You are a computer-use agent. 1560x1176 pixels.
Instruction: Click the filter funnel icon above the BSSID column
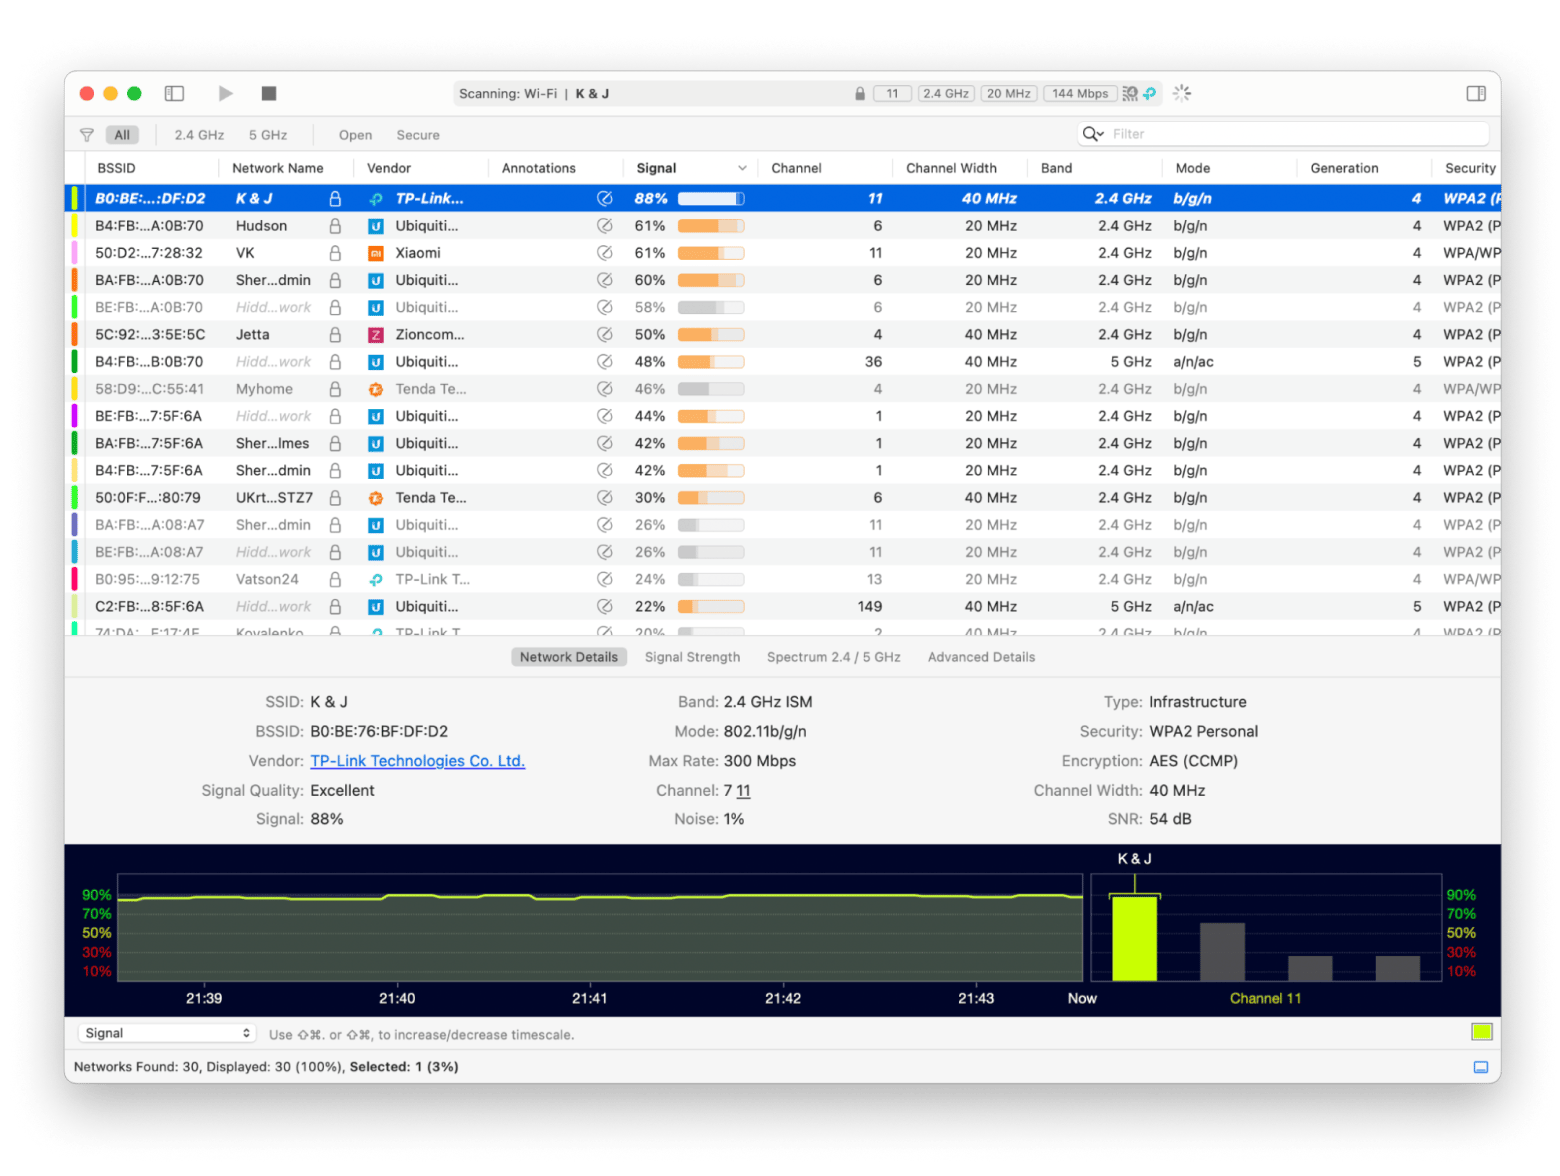[x=87, y=134]
